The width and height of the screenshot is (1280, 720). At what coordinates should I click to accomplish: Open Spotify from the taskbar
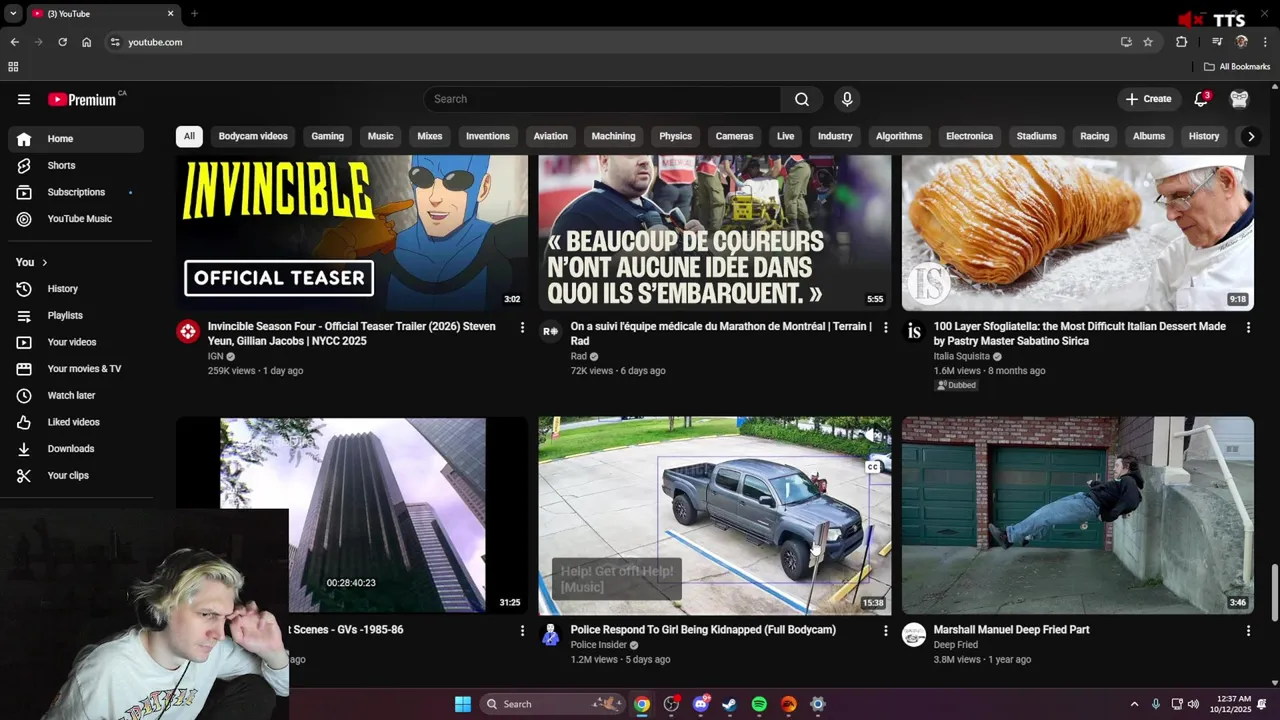[x=759, y=704]
